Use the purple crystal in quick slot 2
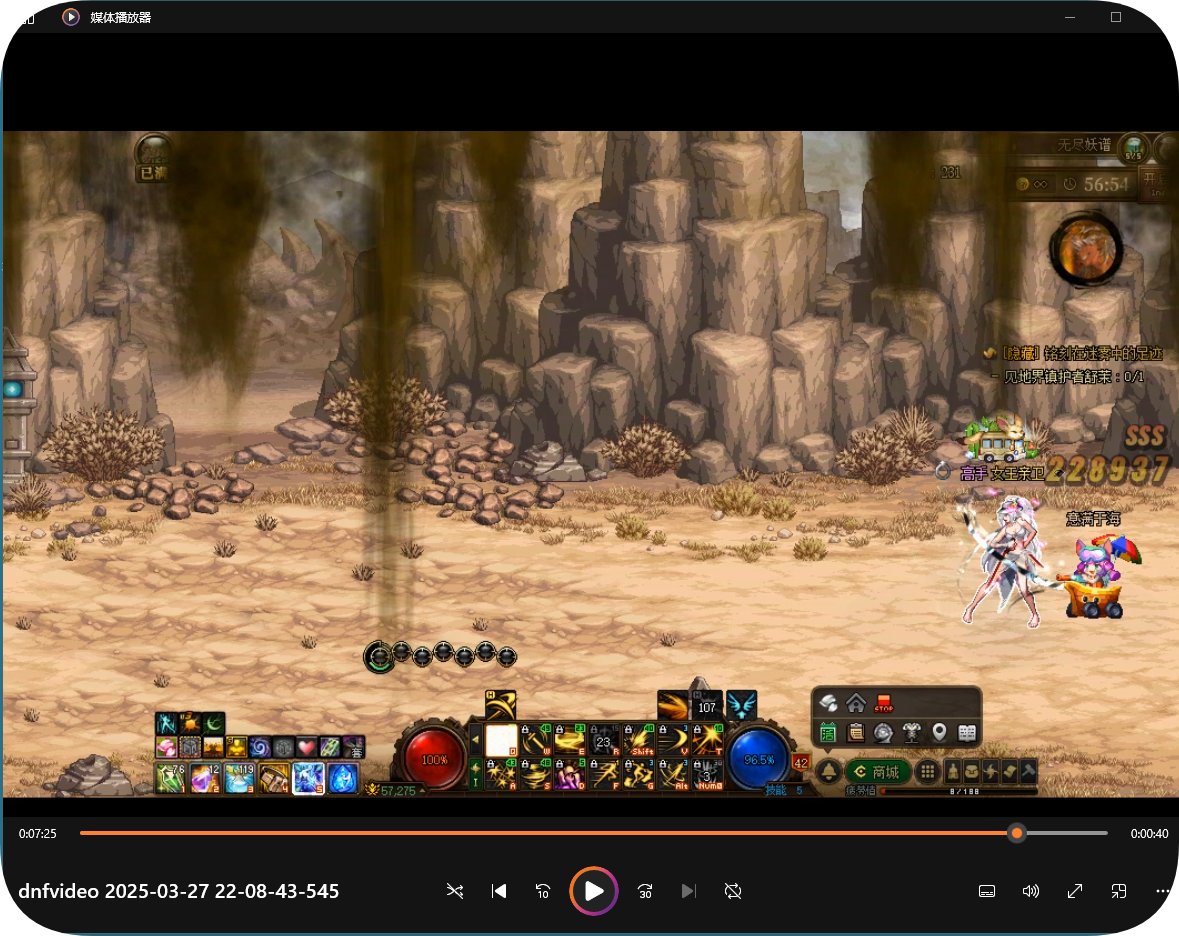Screen dimensions: 1179x936 205,778
